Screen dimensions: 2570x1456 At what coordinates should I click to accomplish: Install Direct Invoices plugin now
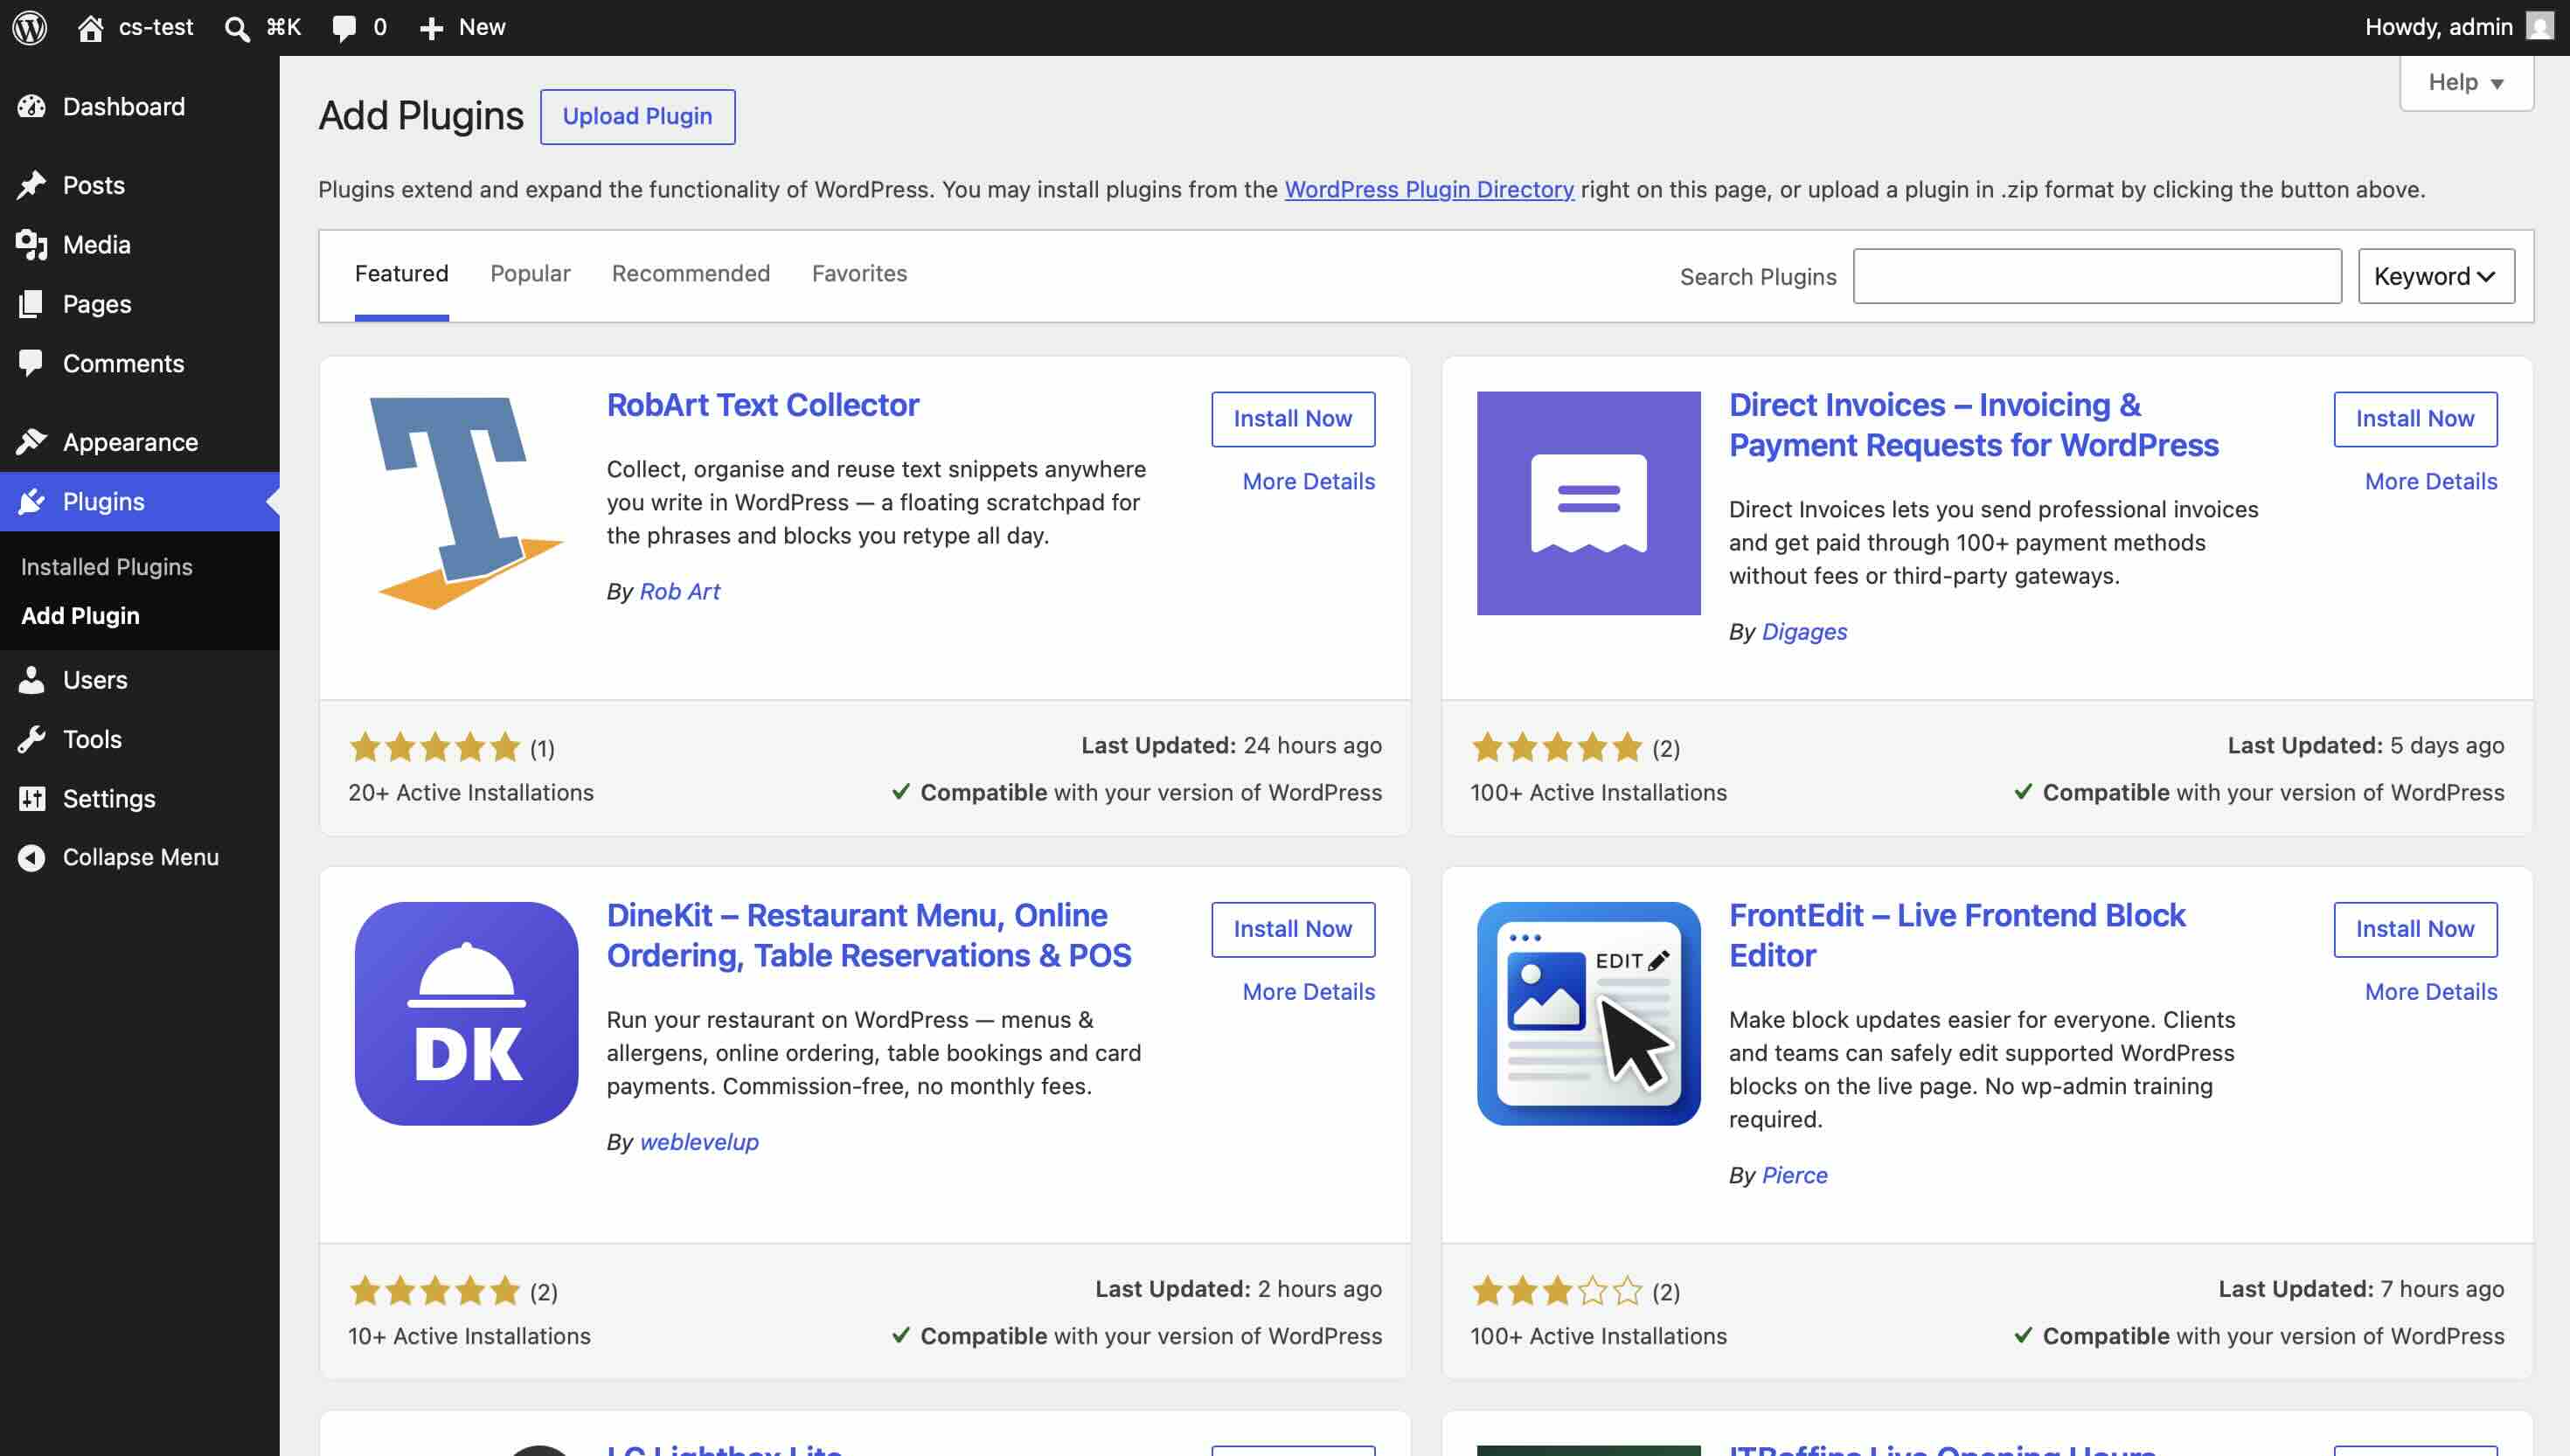[x=2414, y=419]
